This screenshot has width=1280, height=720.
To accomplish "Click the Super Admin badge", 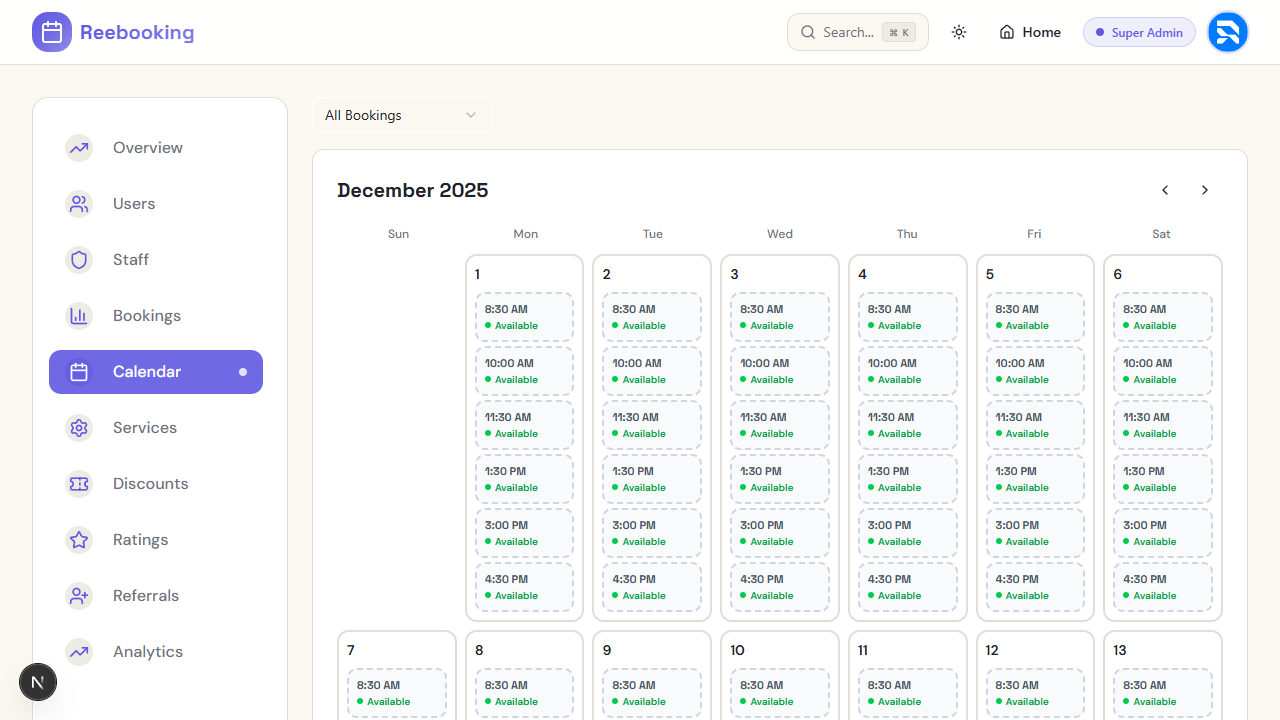I will [1139, 32].
